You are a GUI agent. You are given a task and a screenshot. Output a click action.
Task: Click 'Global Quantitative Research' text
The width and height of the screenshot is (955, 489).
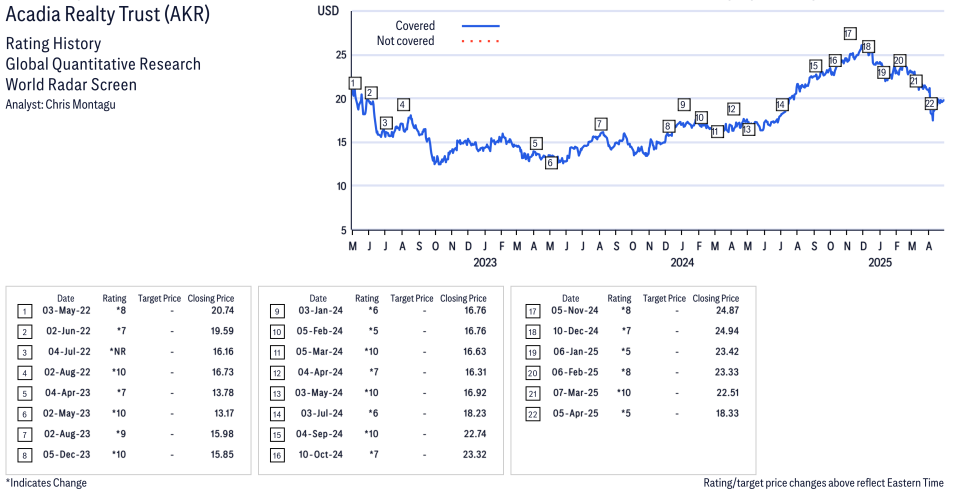(x=103, y=64)
